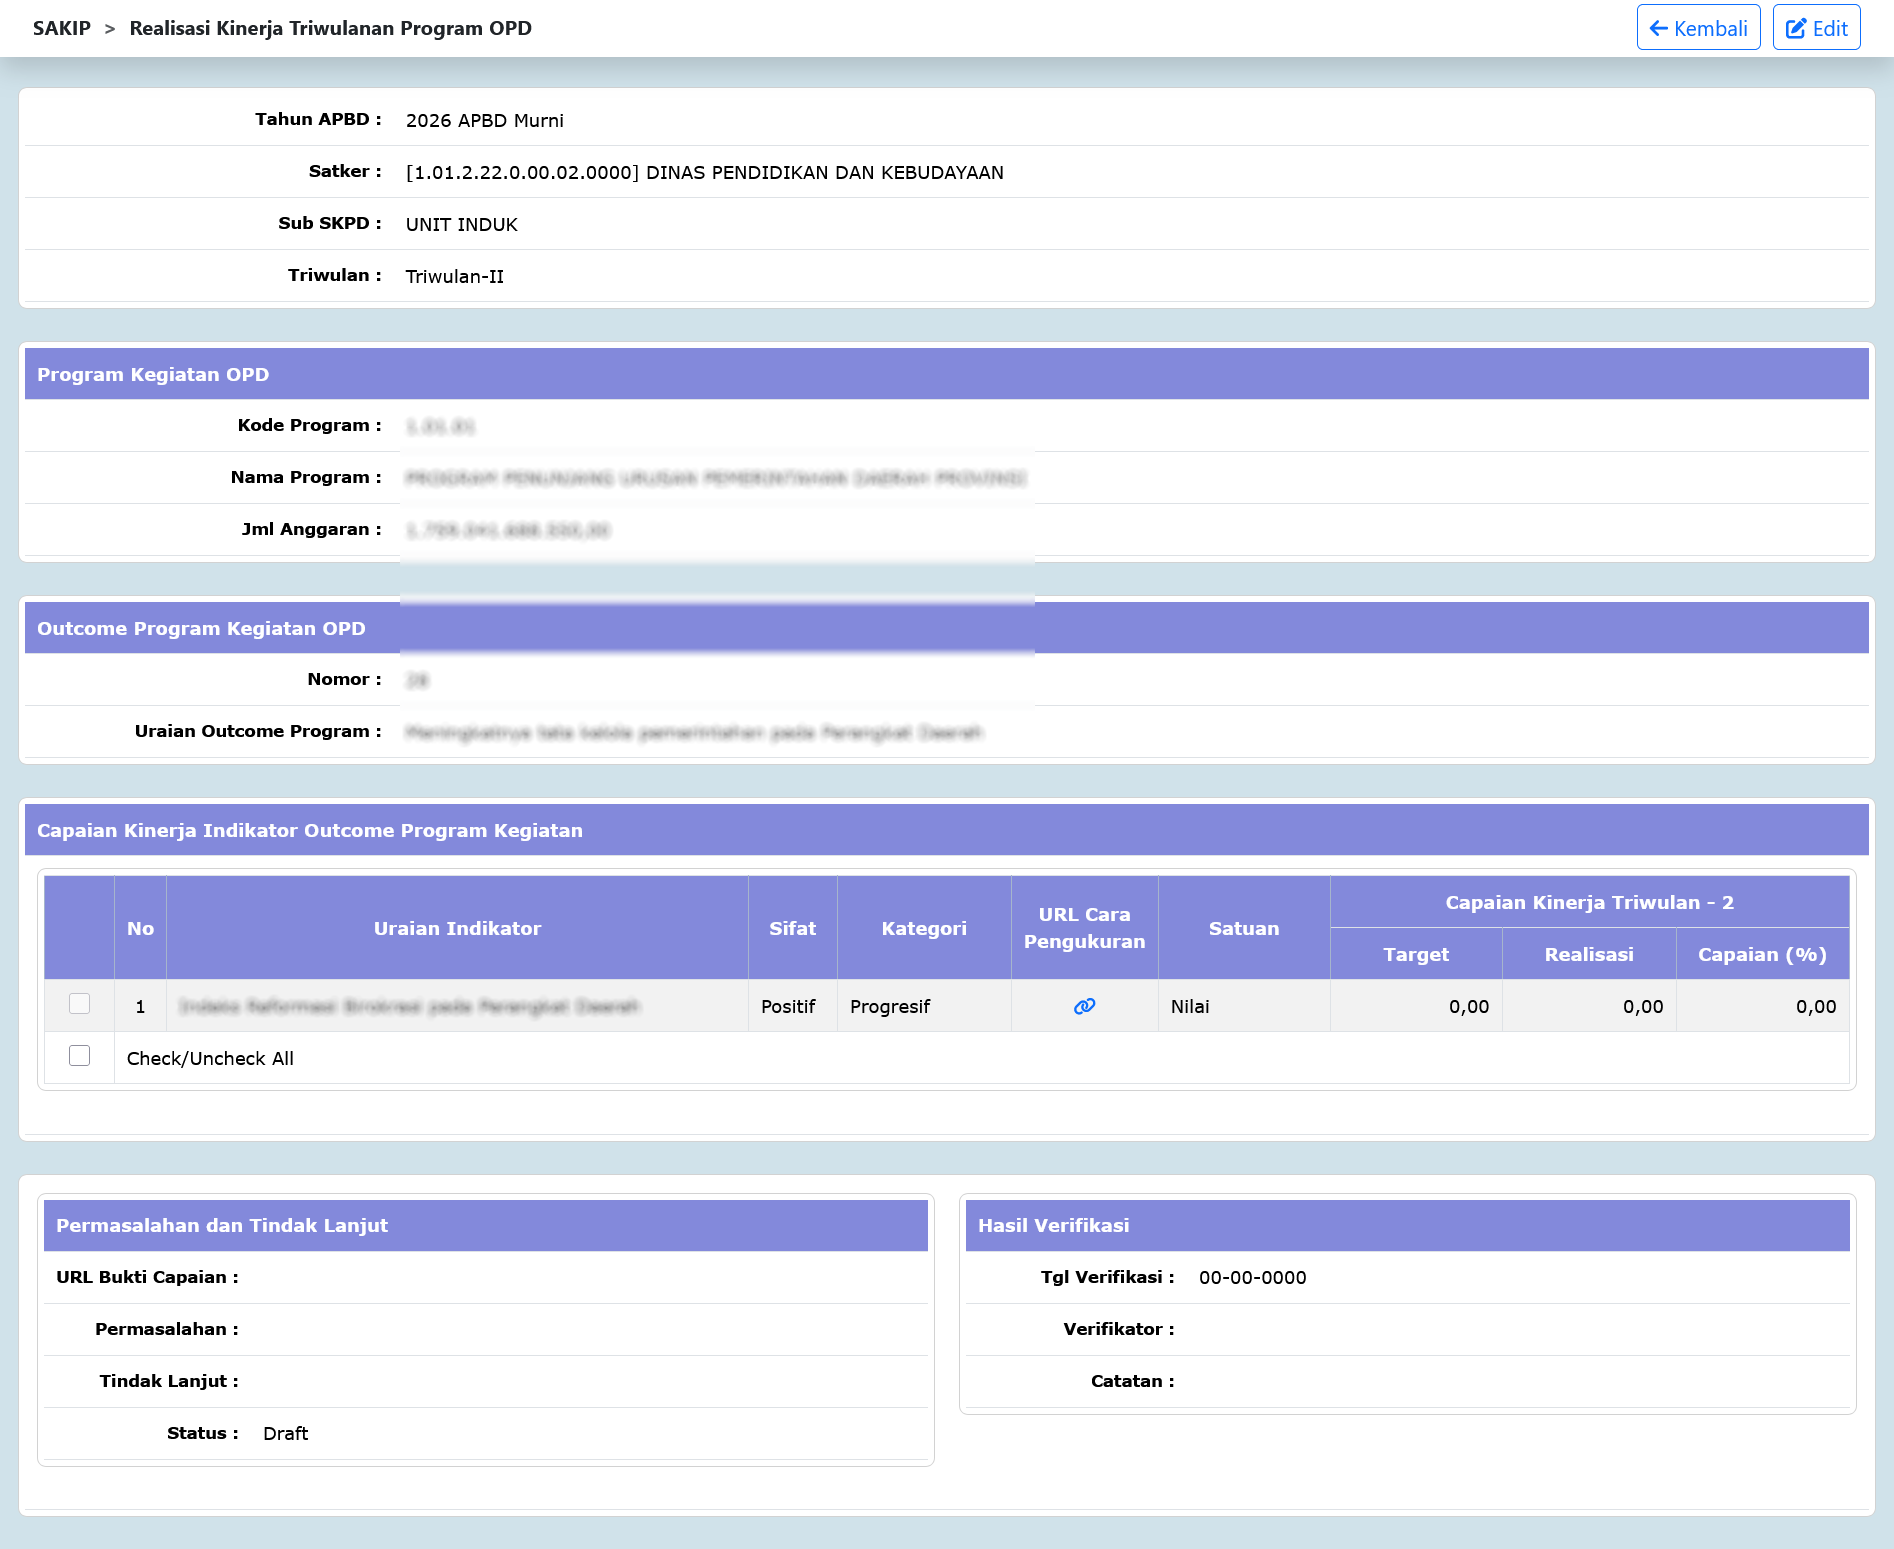
Task: Click the Program Kegiatan OPD section header
Action: point(946,374)
